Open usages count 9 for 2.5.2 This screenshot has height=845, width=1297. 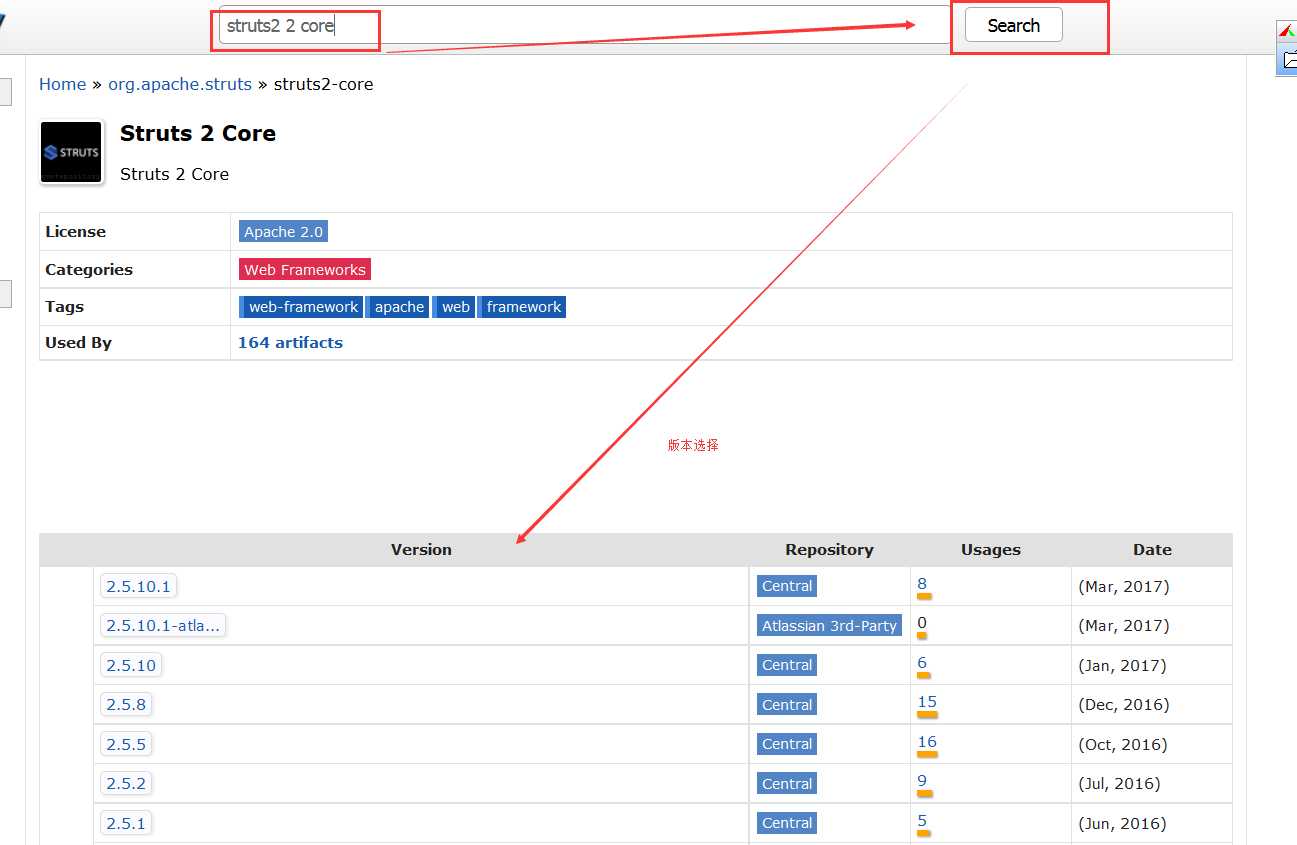click(x=922, y=781)
